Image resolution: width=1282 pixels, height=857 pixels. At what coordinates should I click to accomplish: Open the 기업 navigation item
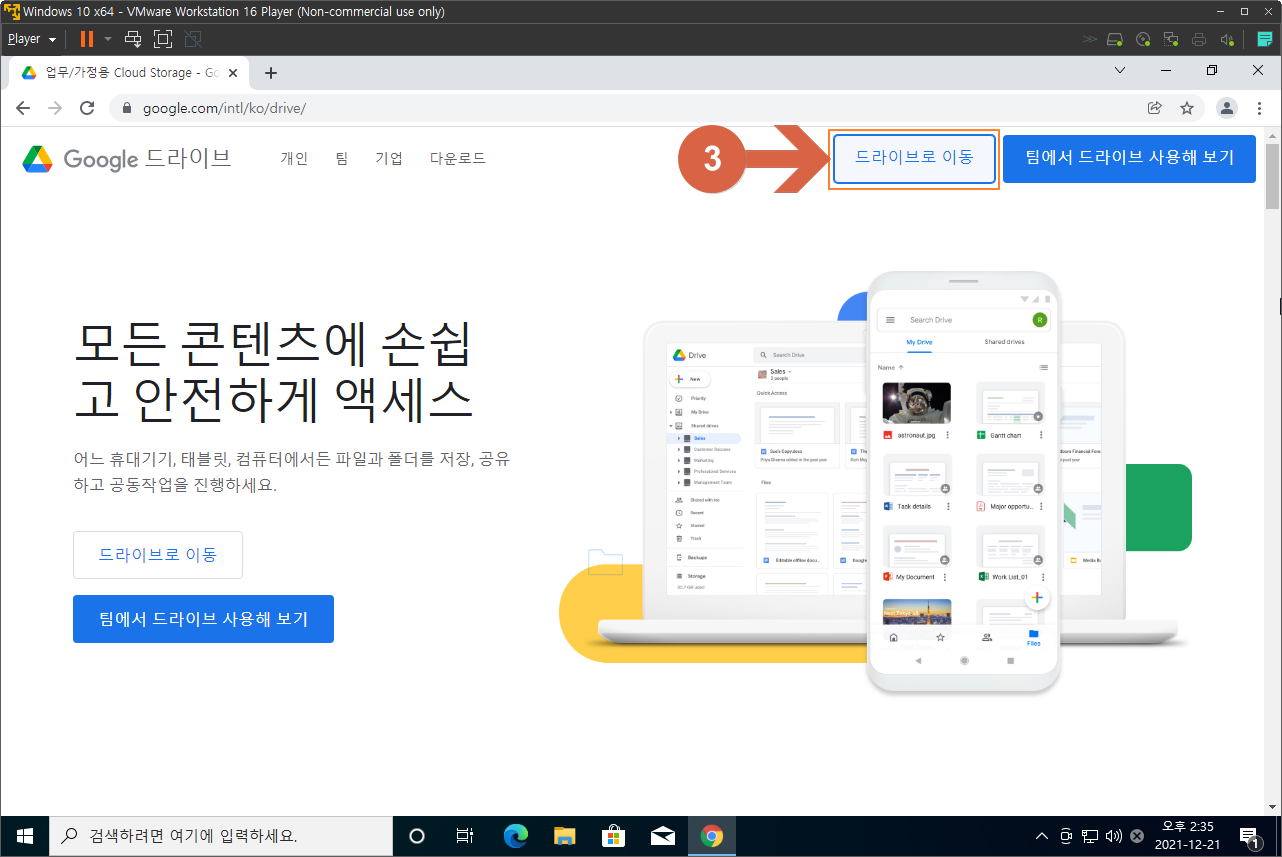click(389, 158)
